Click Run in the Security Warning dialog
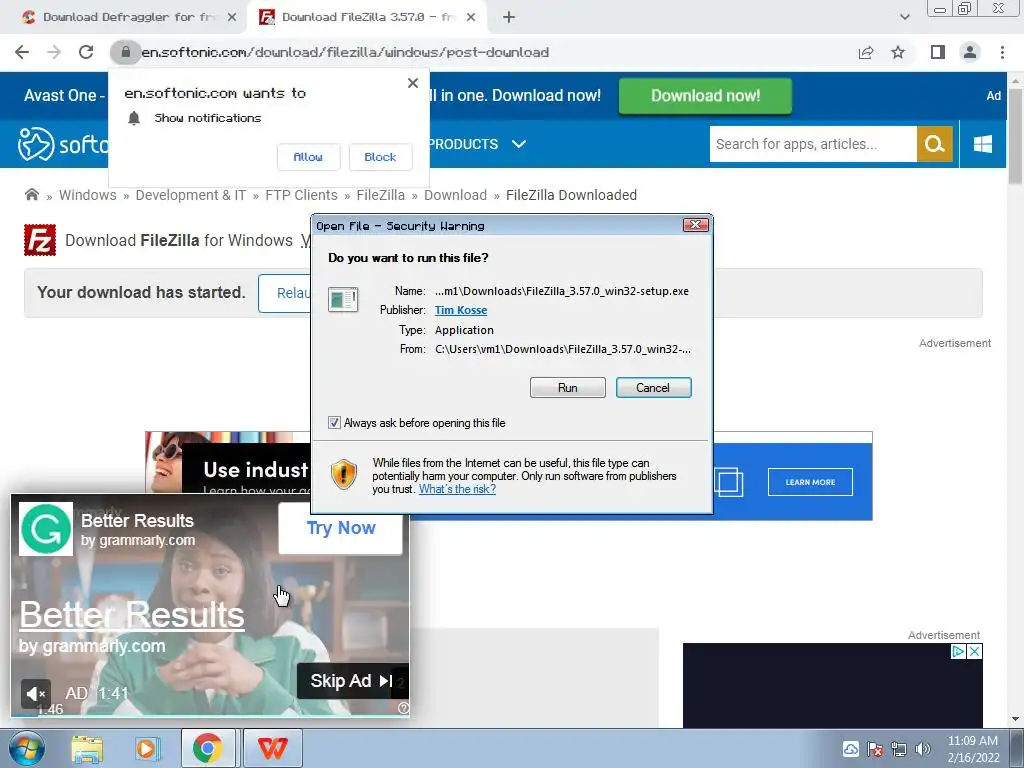This screenshot has height=768, width=1024. [568, 387]
